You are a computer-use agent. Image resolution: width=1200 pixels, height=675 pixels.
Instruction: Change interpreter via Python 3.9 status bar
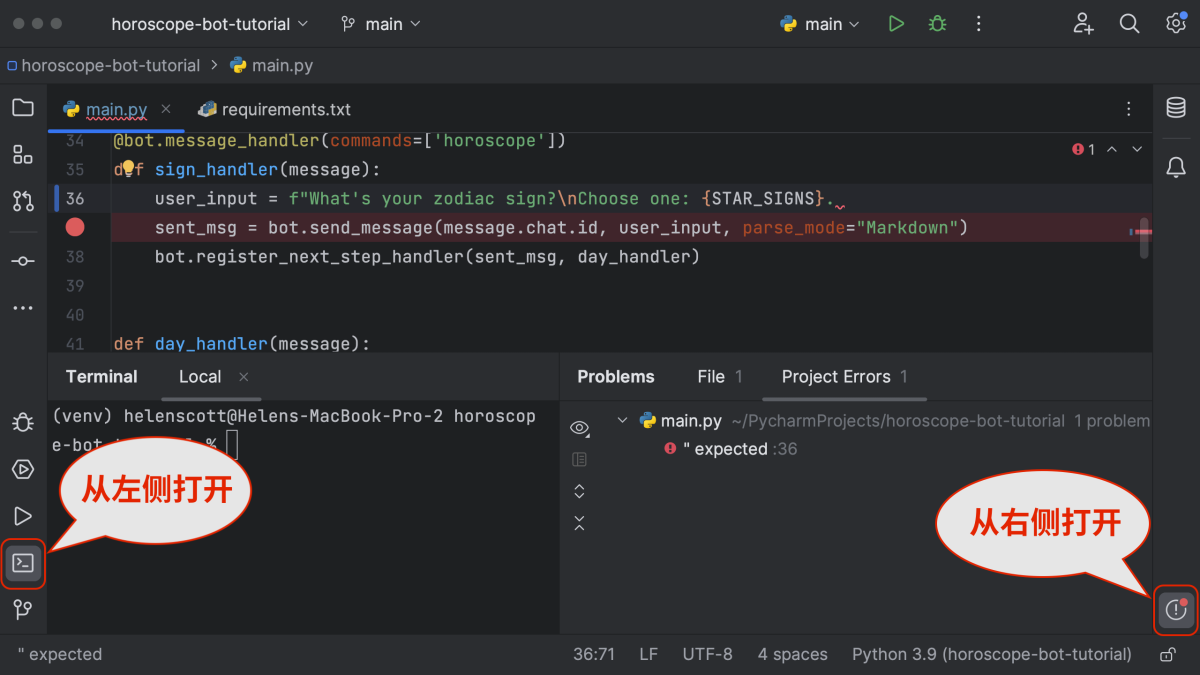coord(992,654)
